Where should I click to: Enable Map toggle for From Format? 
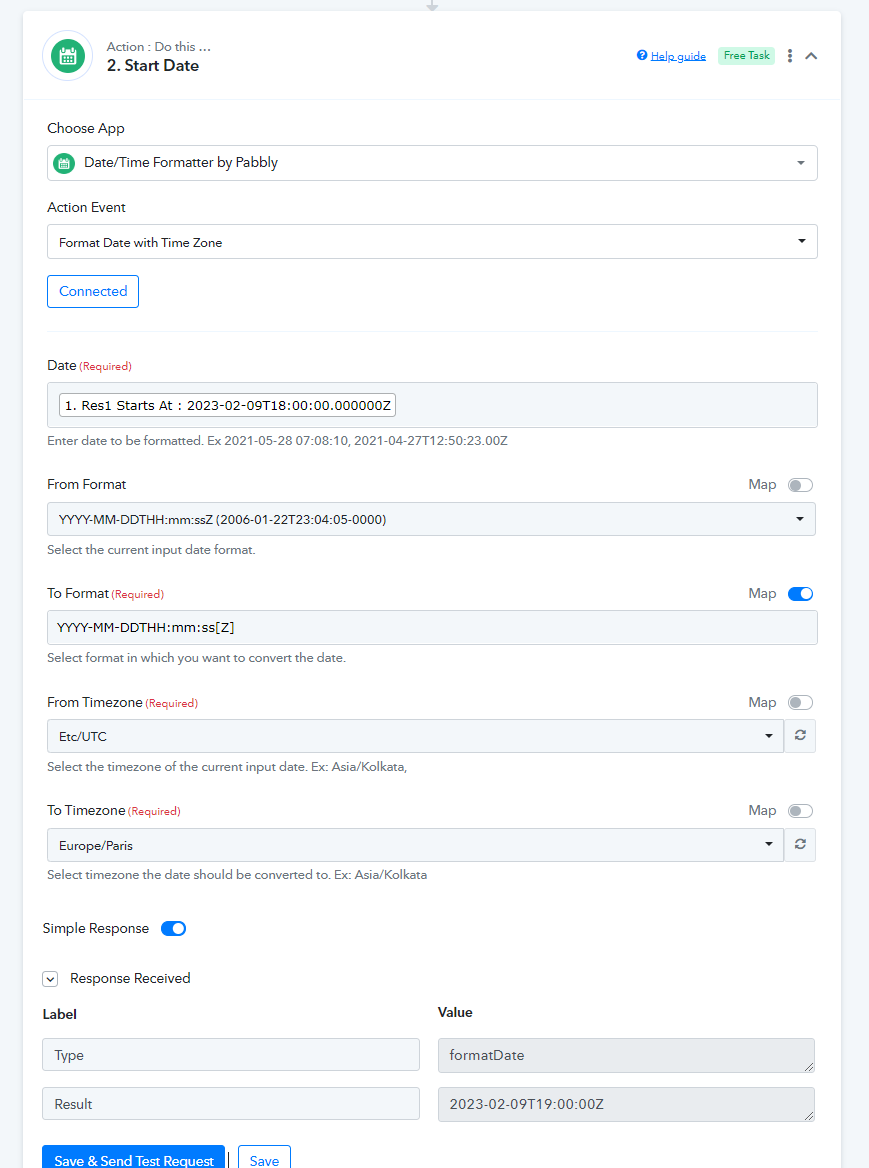coord(800,485)
